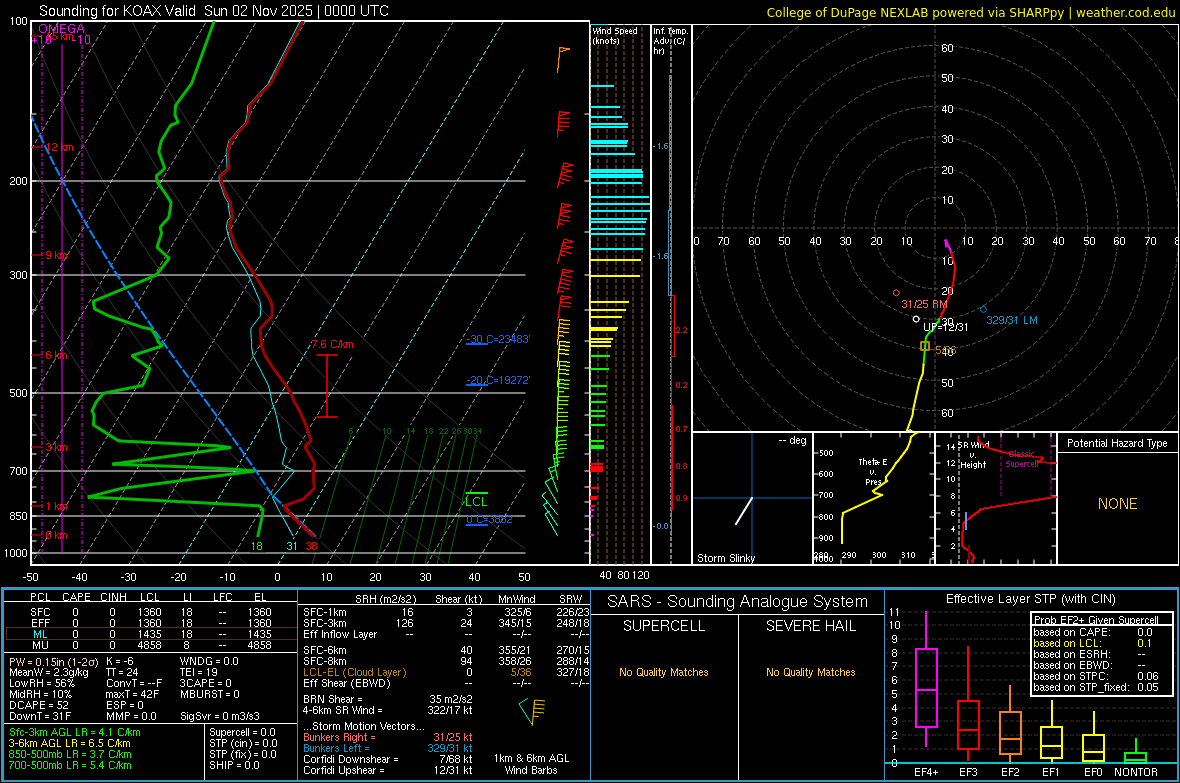Click the SFC-1km shear row
Viewport: 1180px width, 783px height.
point(446,612)
